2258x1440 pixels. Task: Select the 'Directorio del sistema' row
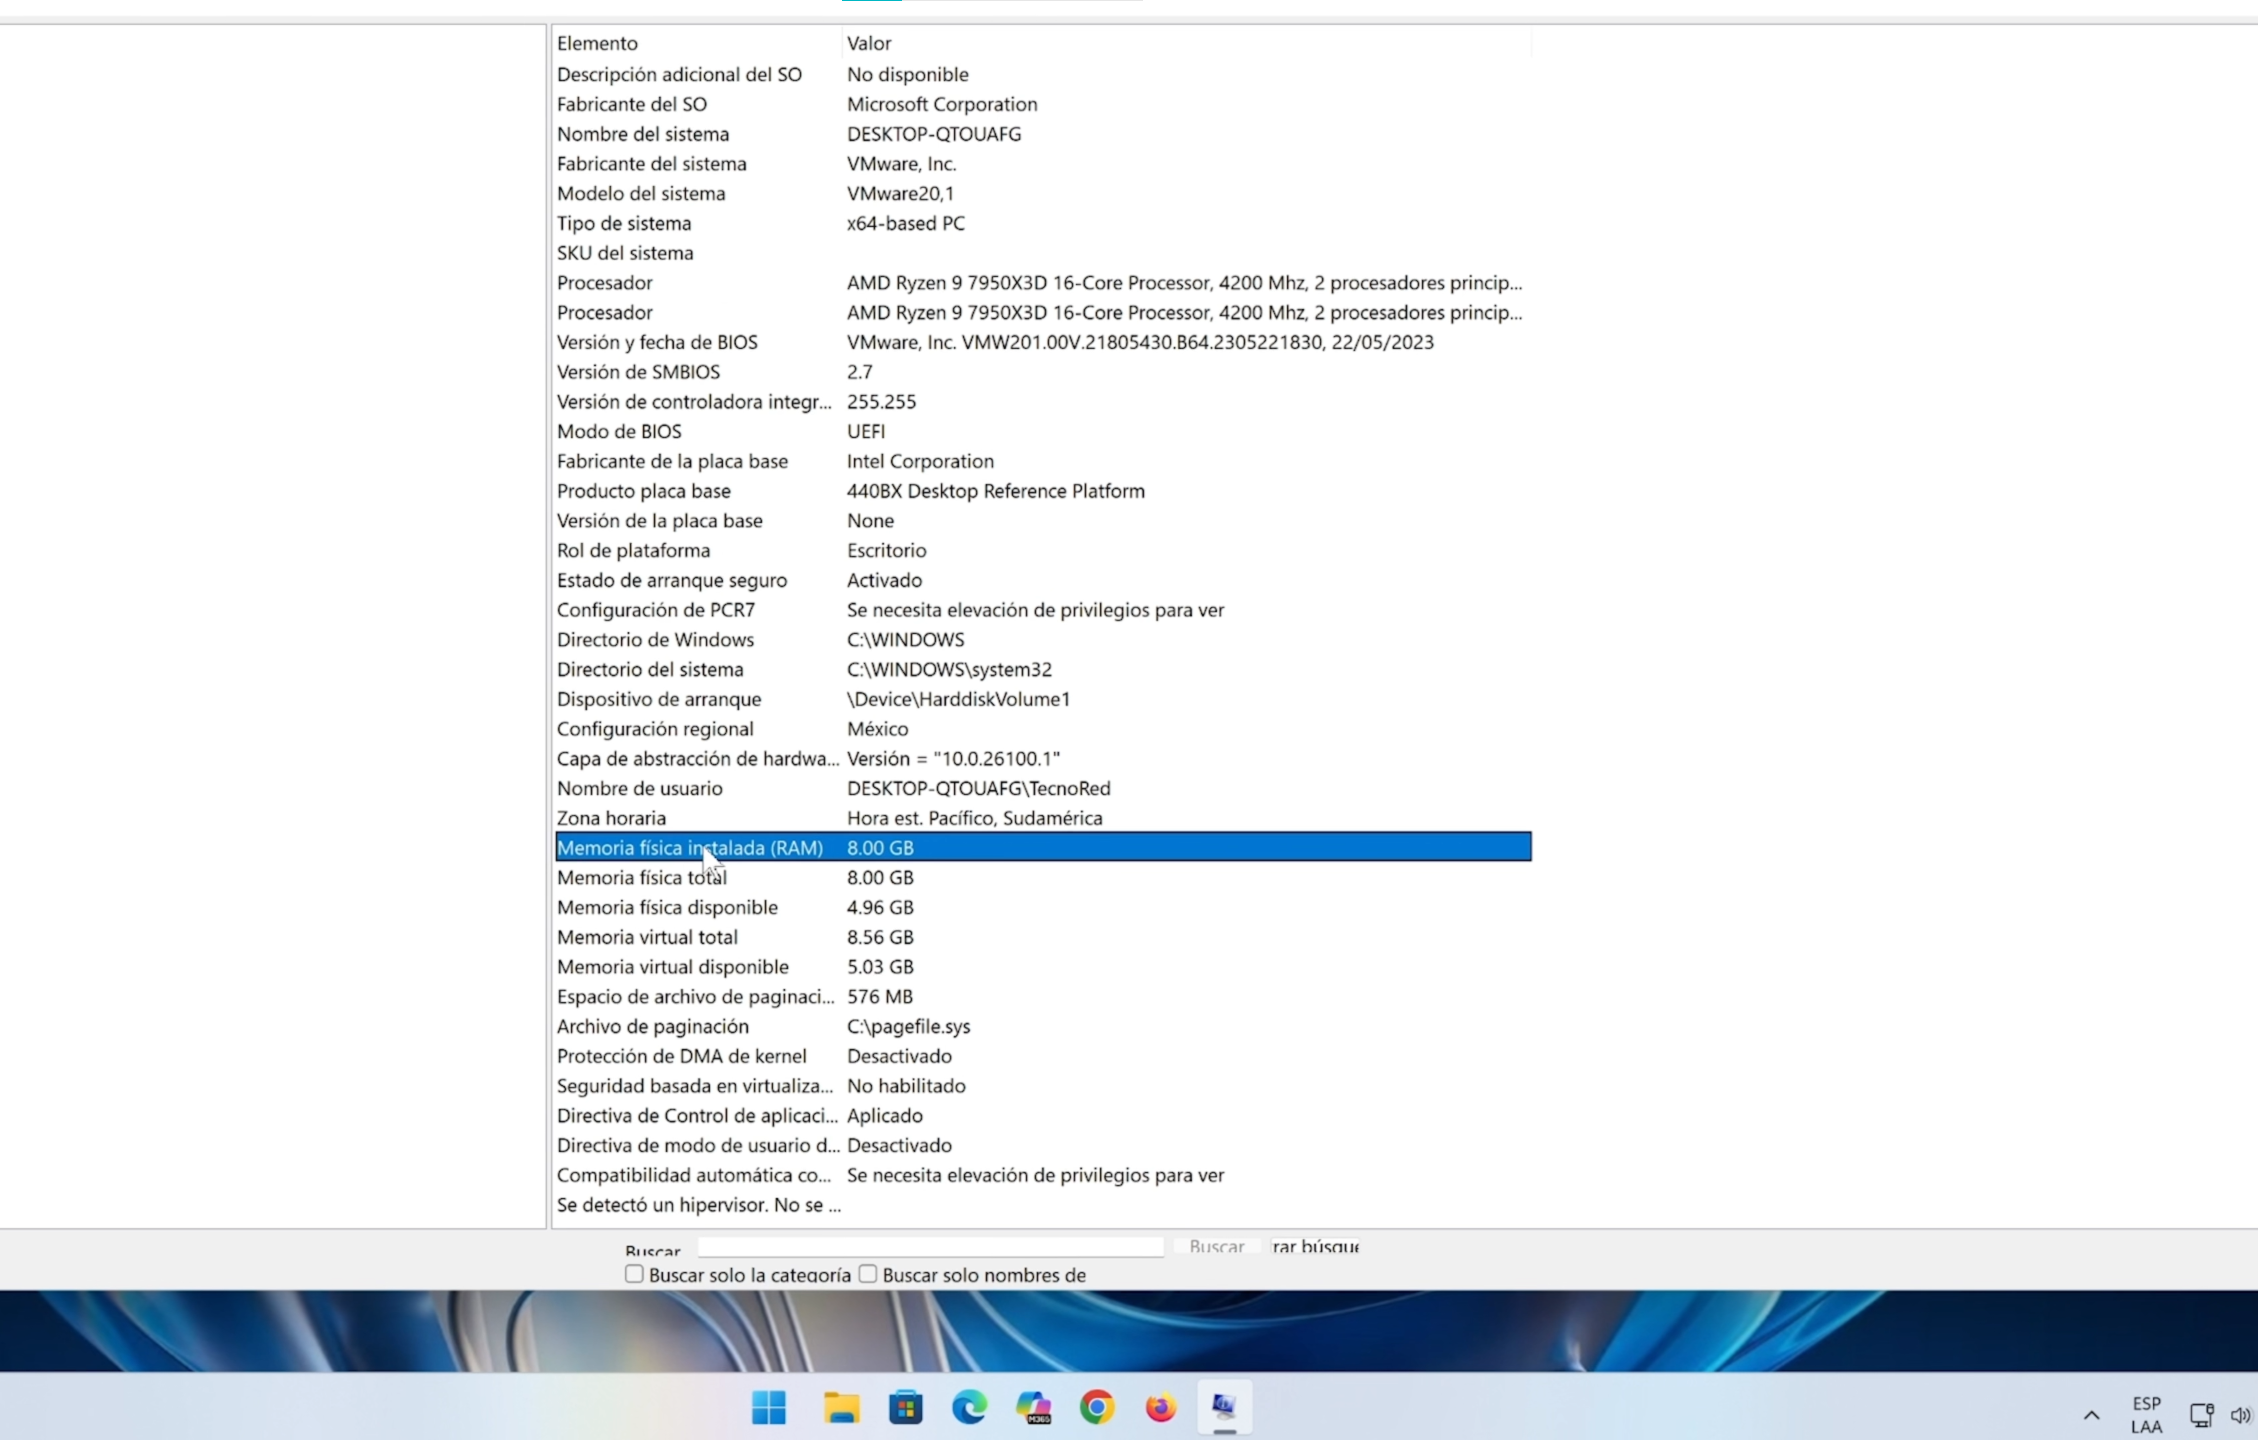pos(1043,669)
